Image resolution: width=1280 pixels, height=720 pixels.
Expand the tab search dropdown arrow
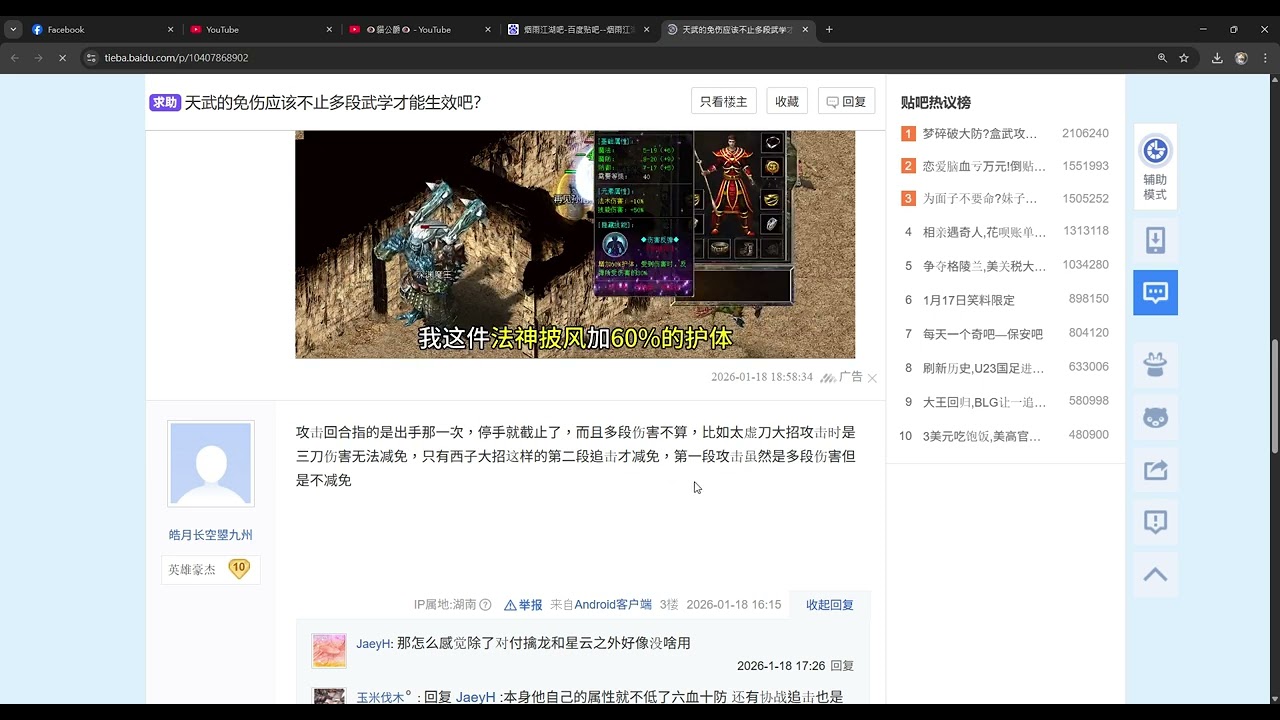point(13,29)
